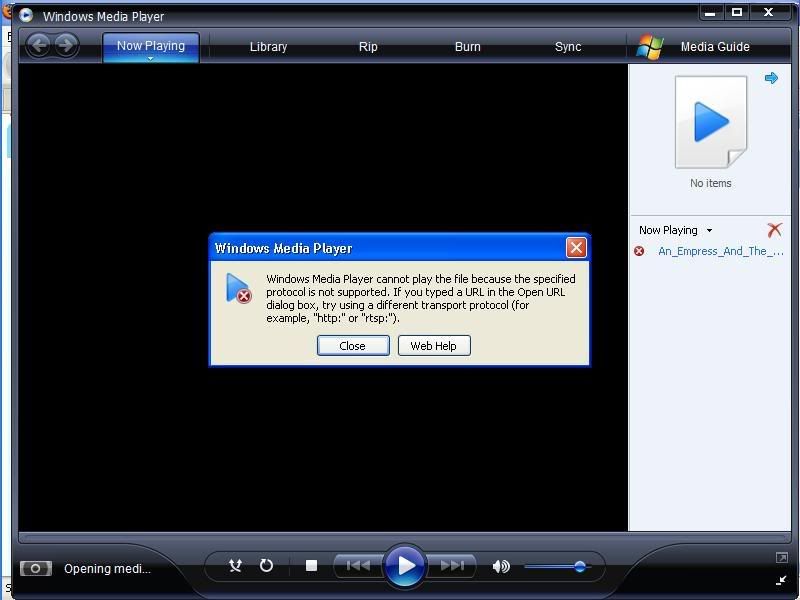Switch to the Now Playing tab
The image size is (800, 600).
(151, 46)
